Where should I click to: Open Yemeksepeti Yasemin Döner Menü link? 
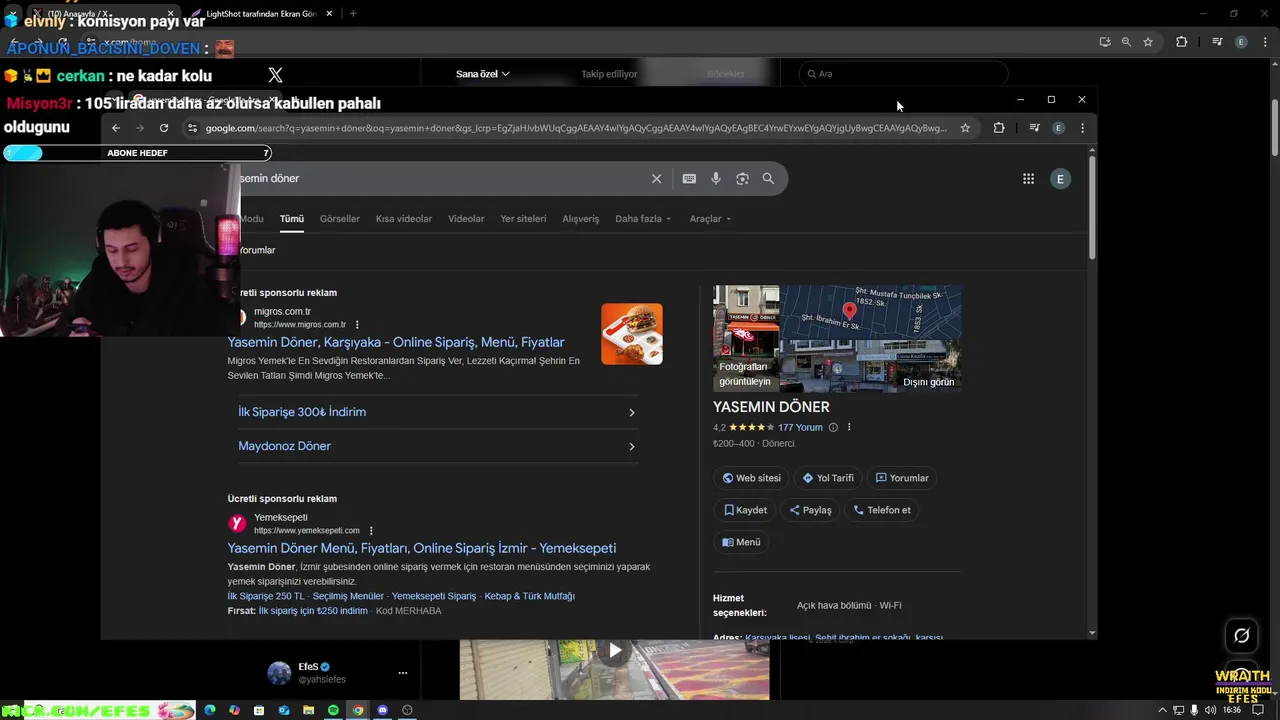click(x=421, y=548)
